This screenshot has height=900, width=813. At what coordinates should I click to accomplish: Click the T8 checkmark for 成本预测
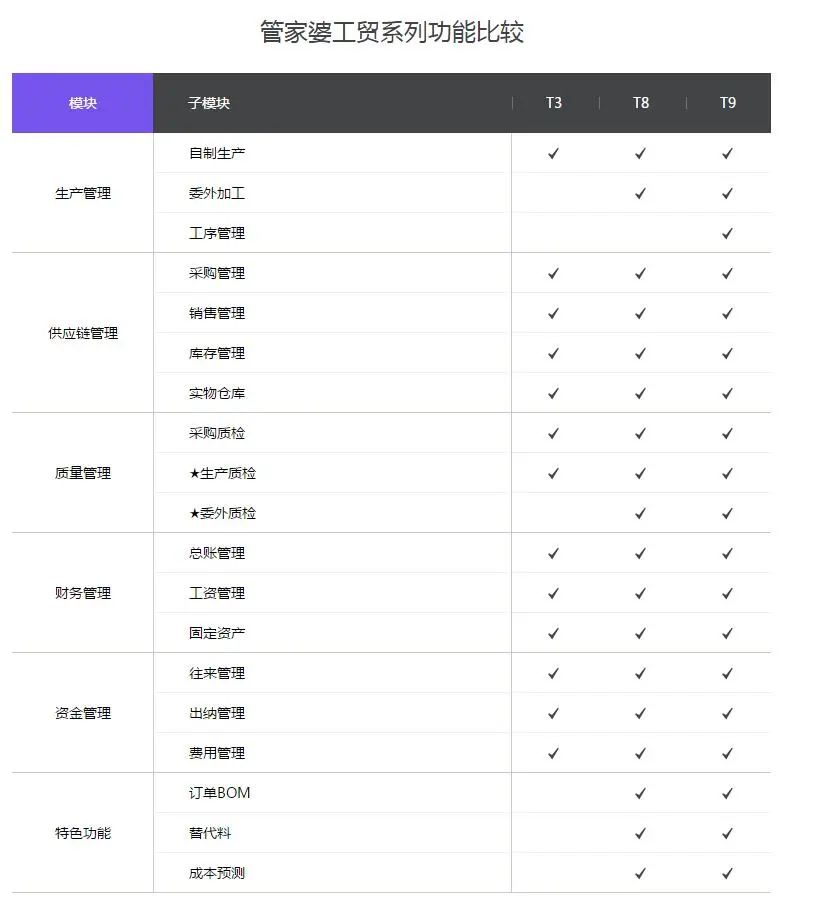point(641,873)
